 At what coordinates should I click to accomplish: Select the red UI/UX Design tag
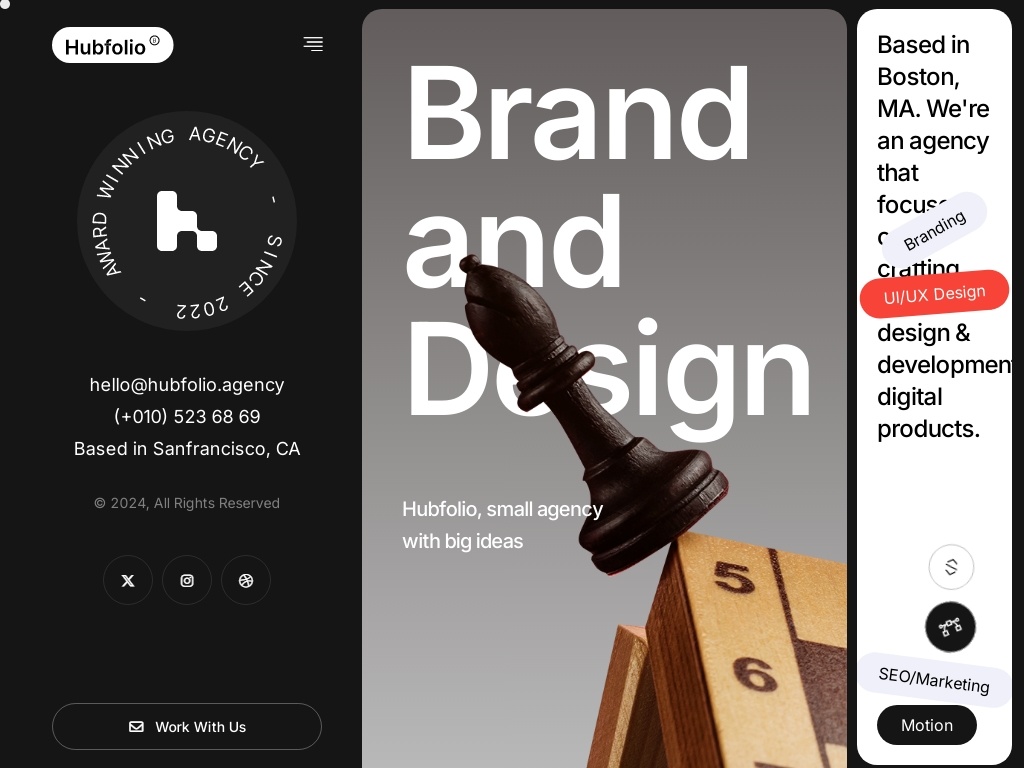935,294
